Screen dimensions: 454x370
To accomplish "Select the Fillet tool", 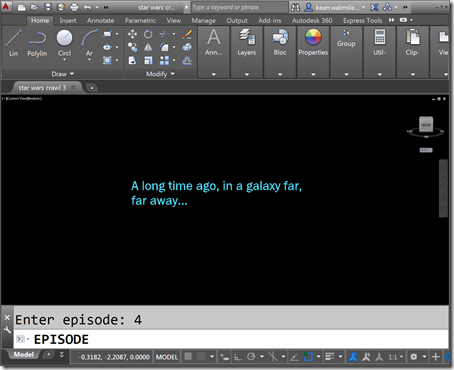I will (x=164, y=47).
